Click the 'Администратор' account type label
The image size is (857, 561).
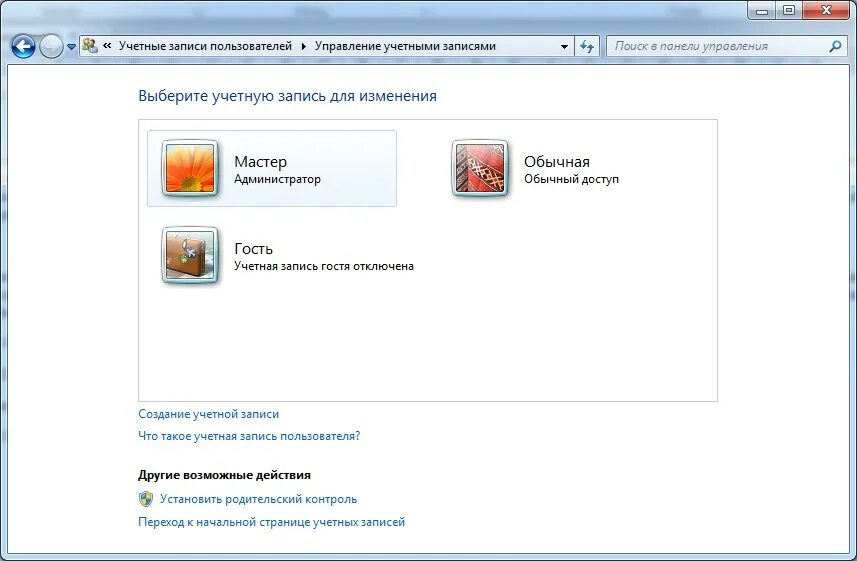tap(277, 179)
